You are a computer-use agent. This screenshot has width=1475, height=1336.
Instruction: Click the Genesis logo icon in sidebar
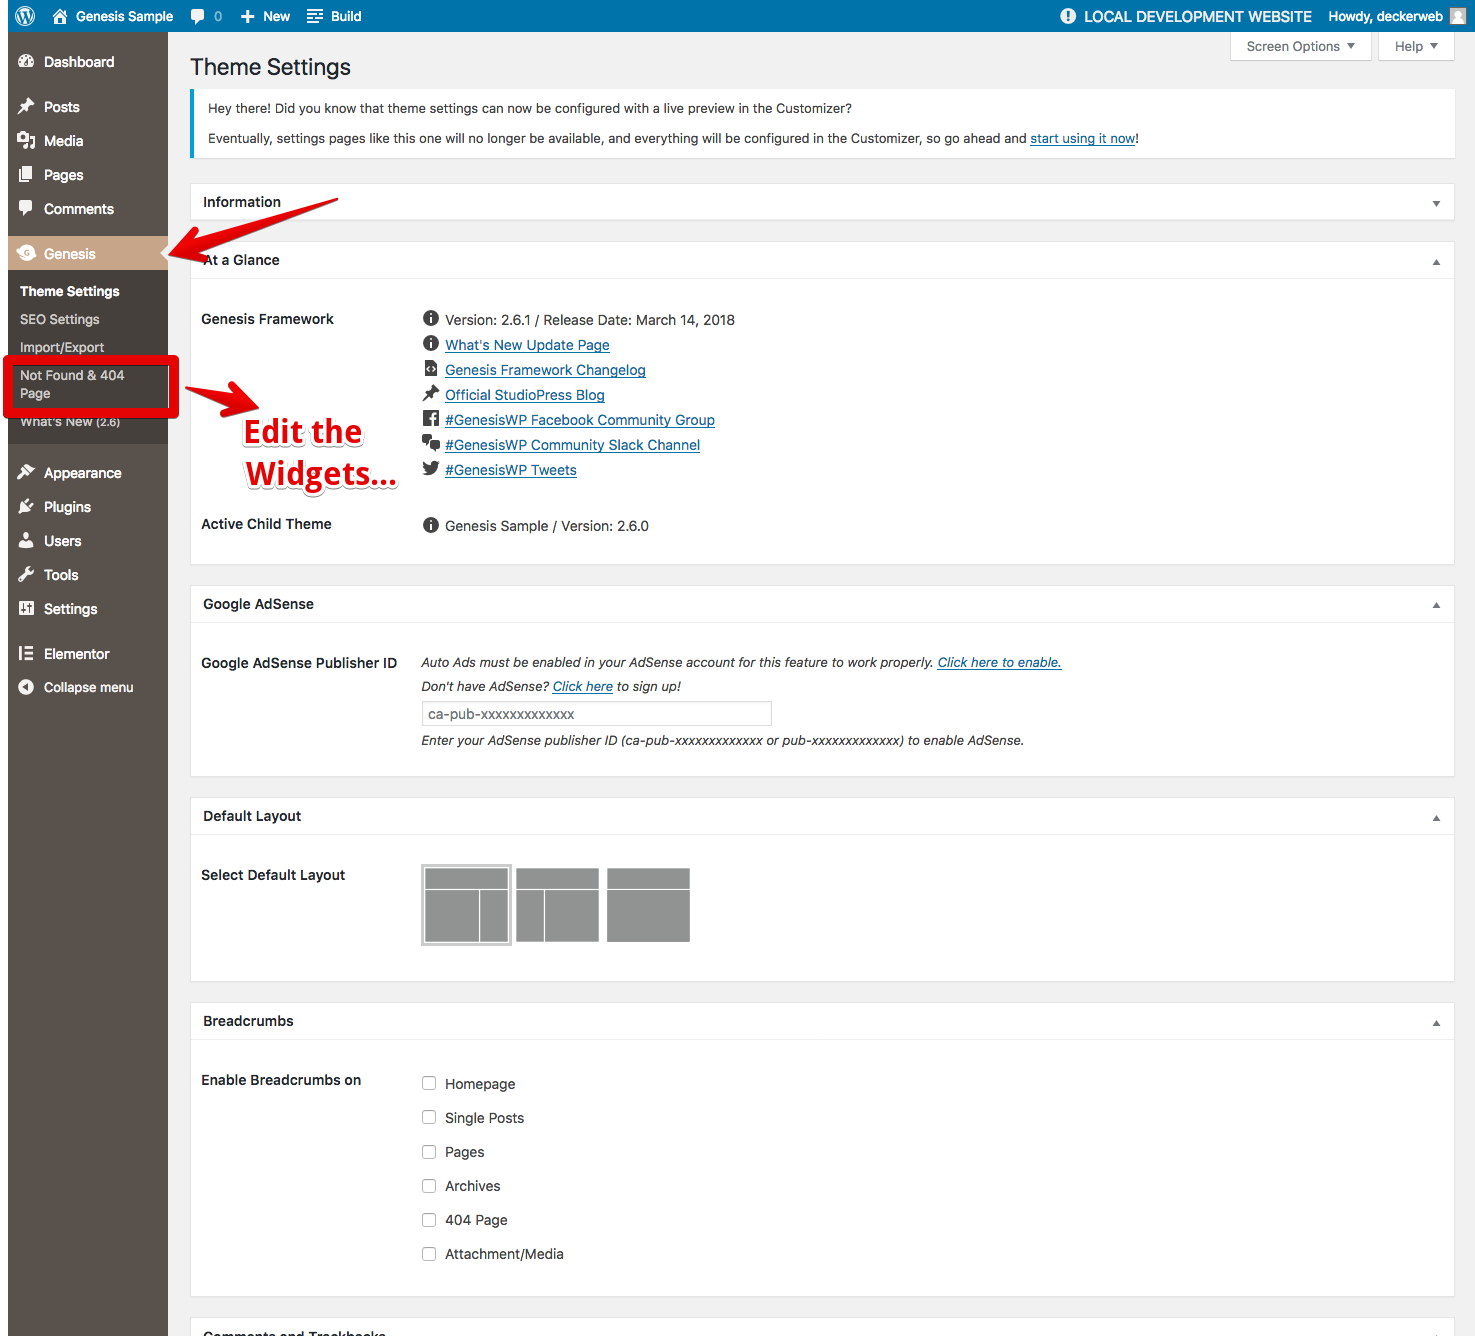(x=26, y=253)
